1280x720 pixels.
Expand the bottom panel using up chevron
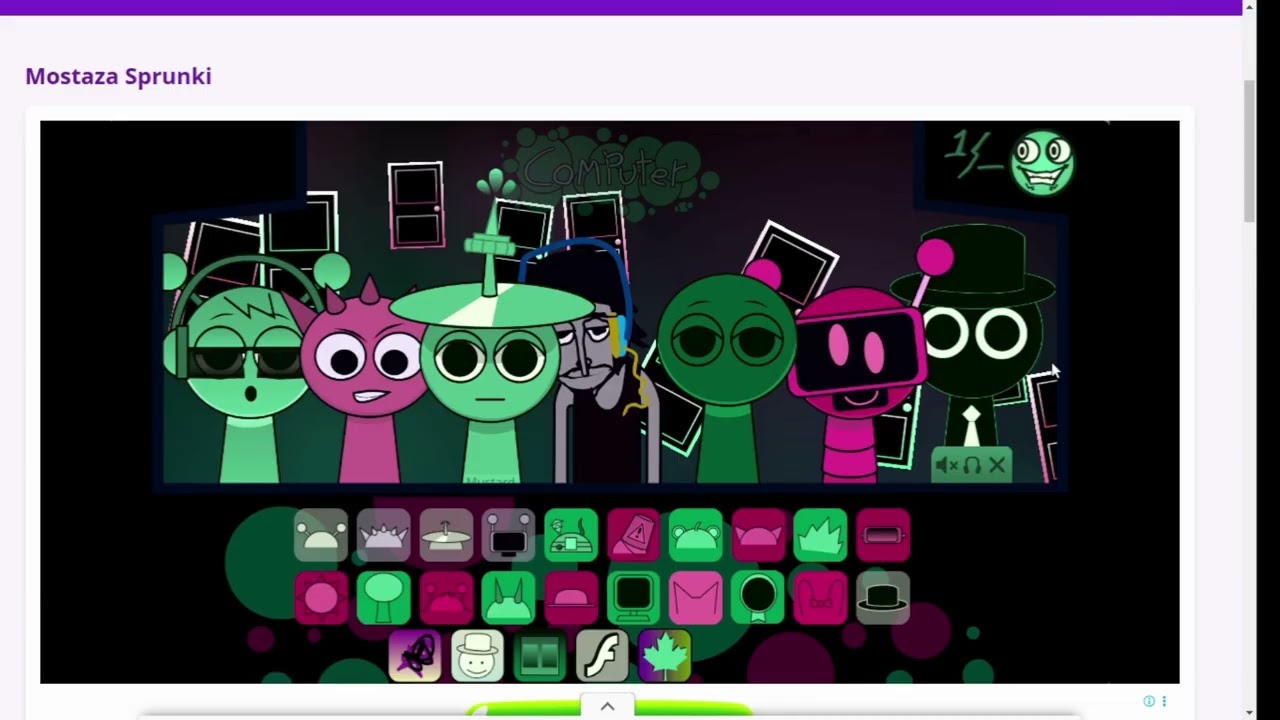tap(607, 706)
